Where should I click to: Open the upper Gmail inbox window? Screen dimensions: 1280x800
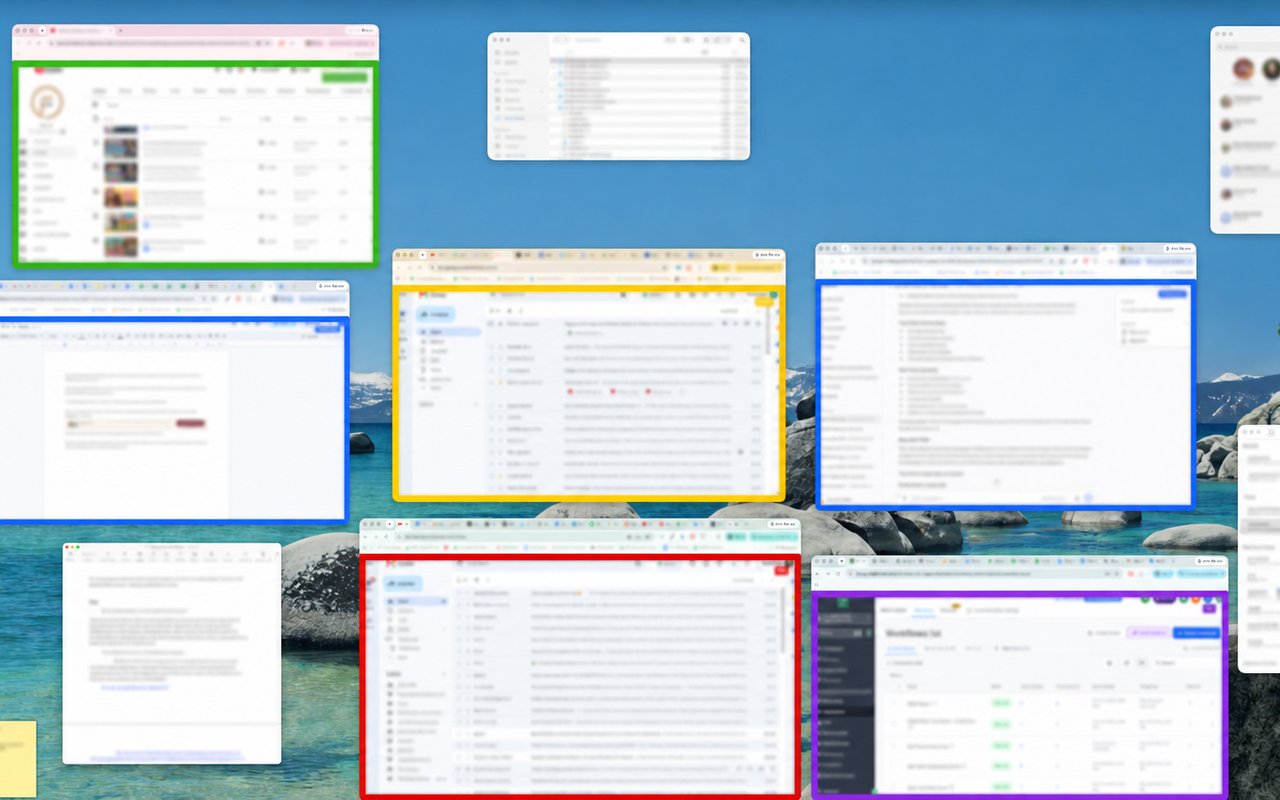[589, 375]
